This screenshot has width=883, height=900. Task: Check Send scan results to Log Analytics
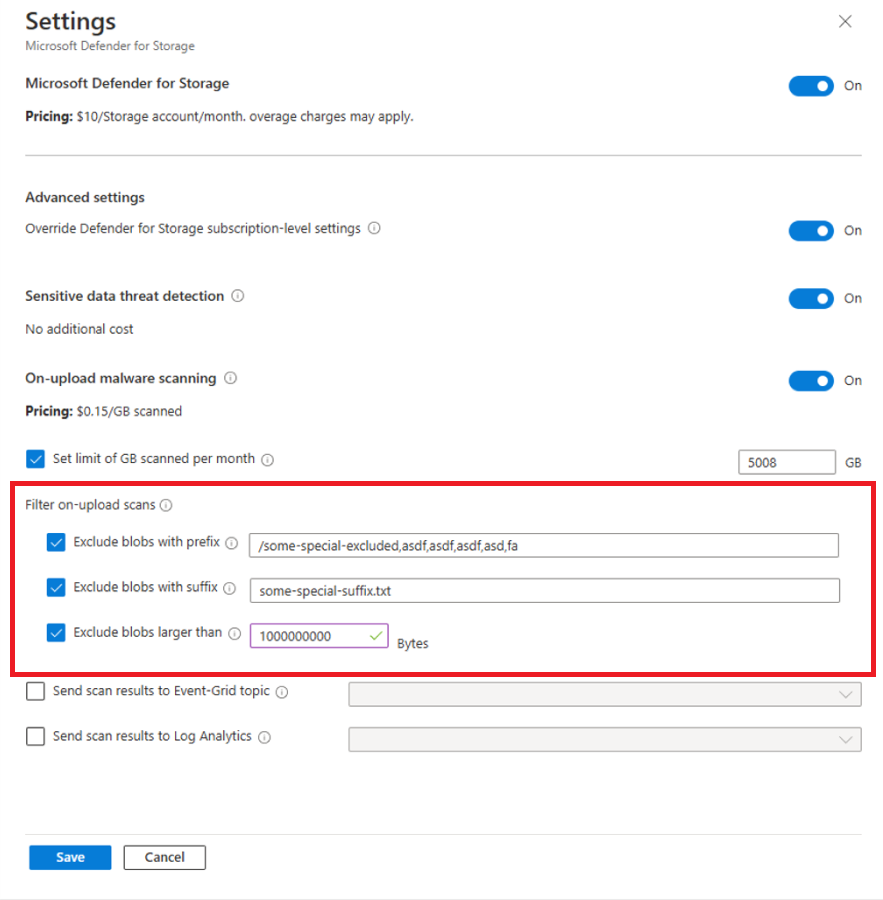pyautogui.click(x=35, y=736)
